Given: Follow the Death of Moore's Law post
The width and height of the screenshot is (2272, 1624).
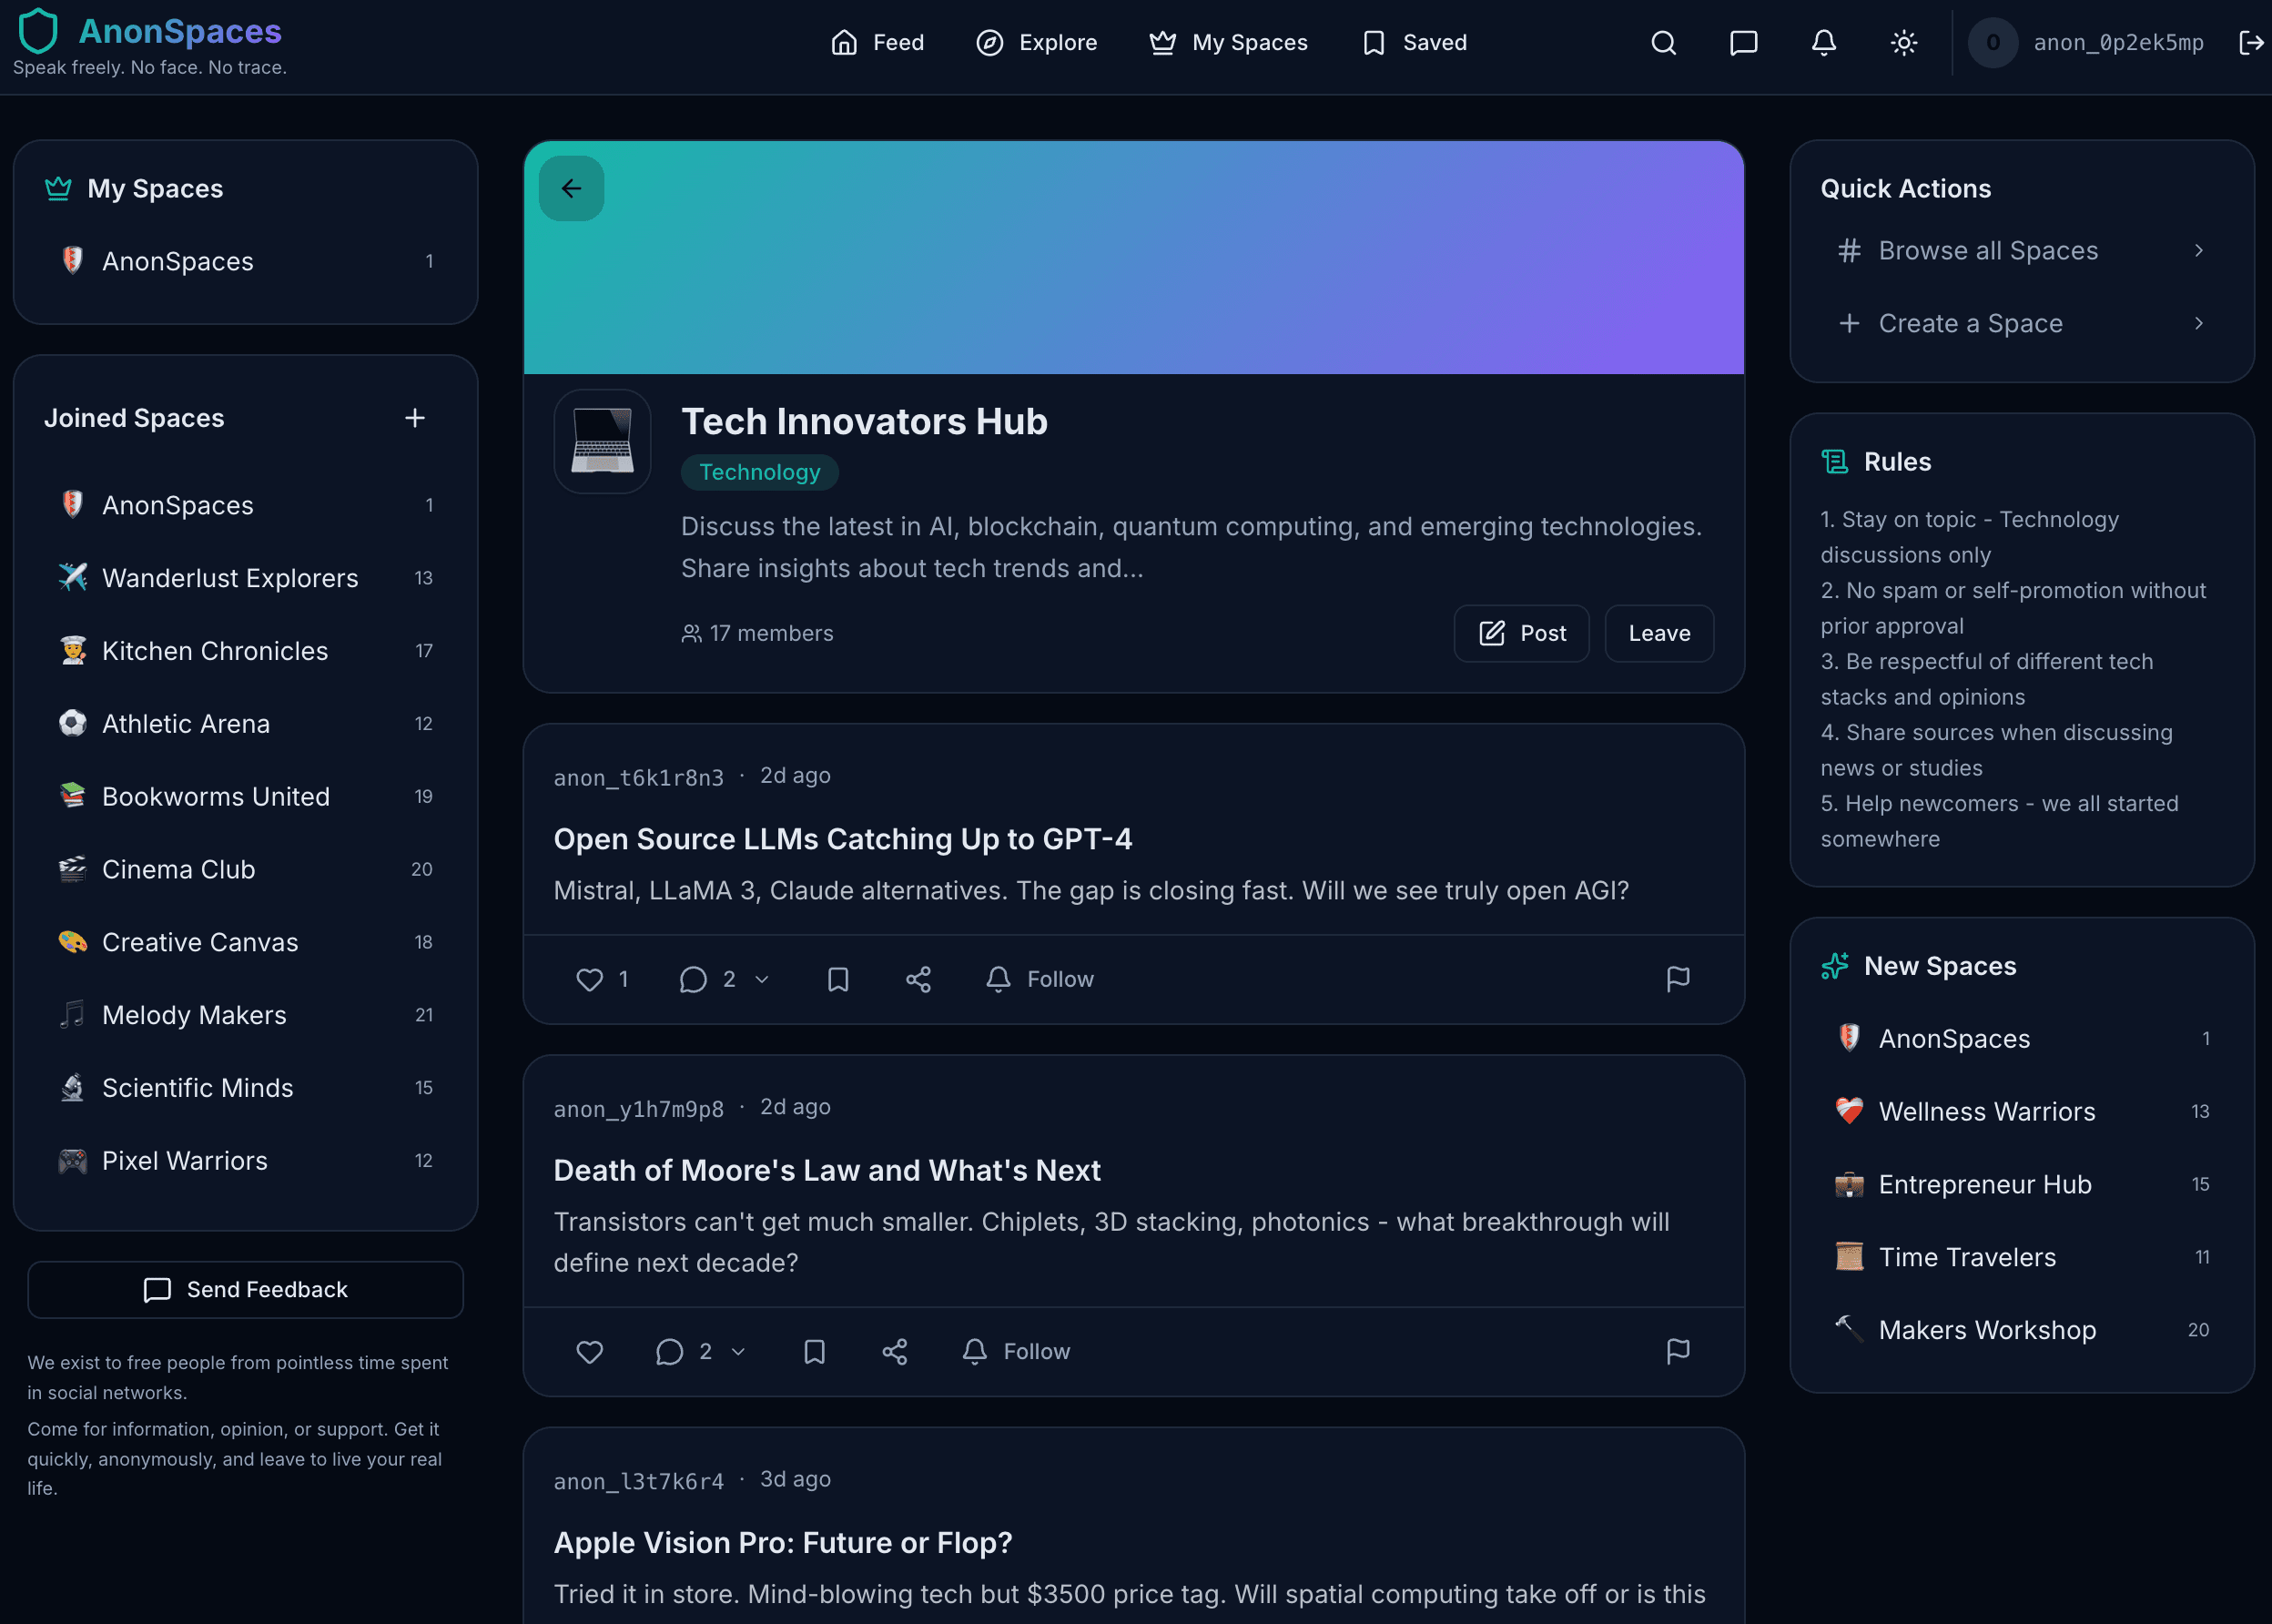Looking at the screenshot, I should point(1016,1351).
